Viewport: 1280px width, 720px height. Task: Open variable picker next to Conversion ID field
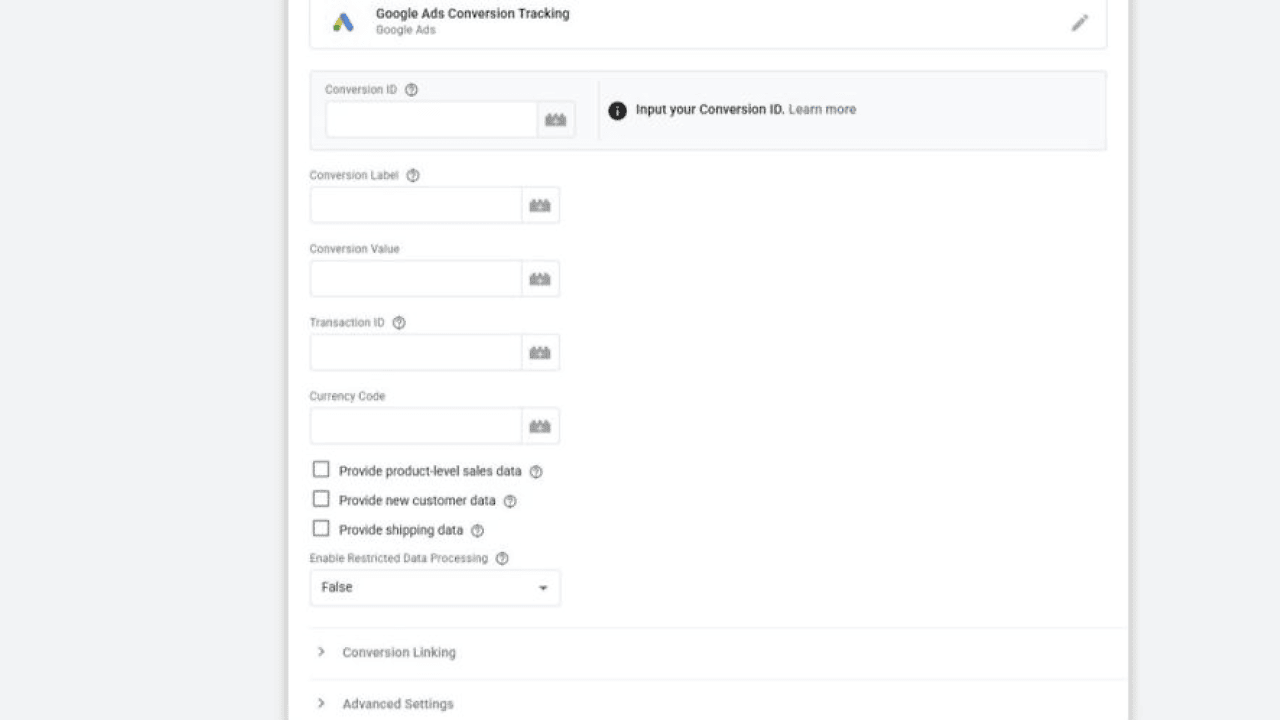click(556, 120)
